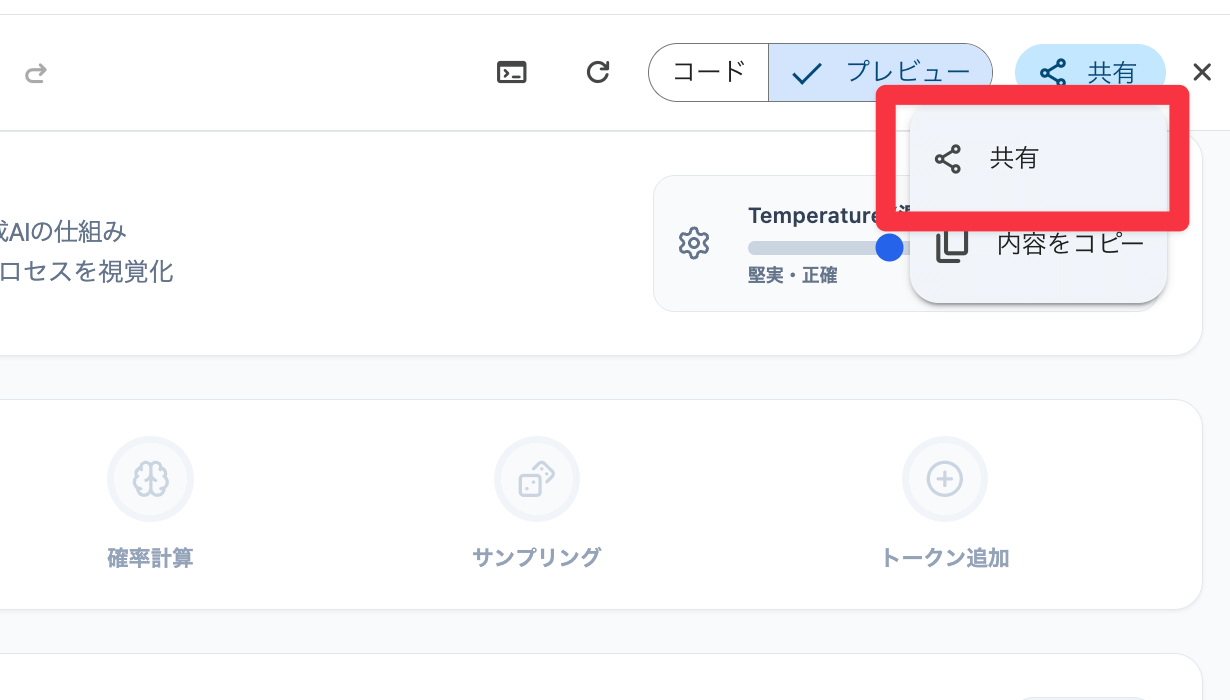Open the console terminal icon

(512, 72)
